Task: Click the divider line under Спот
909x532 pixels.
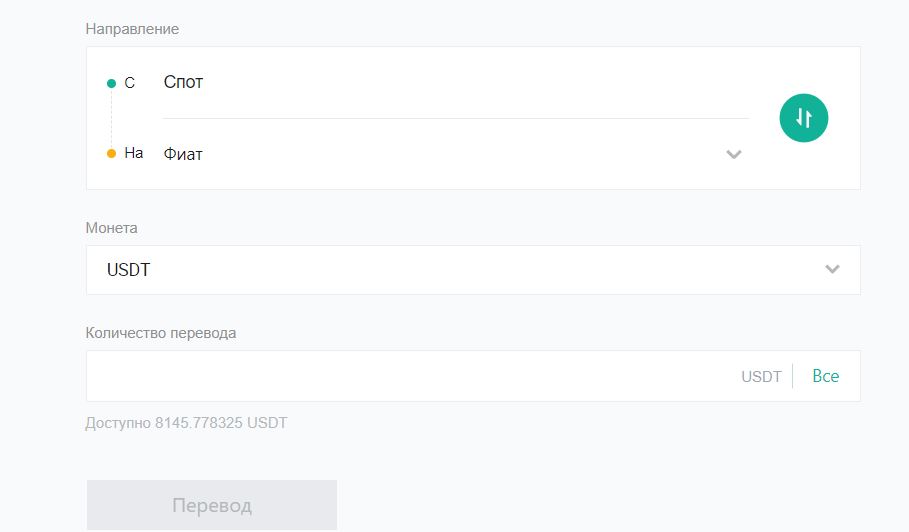Action: point(456,118)
